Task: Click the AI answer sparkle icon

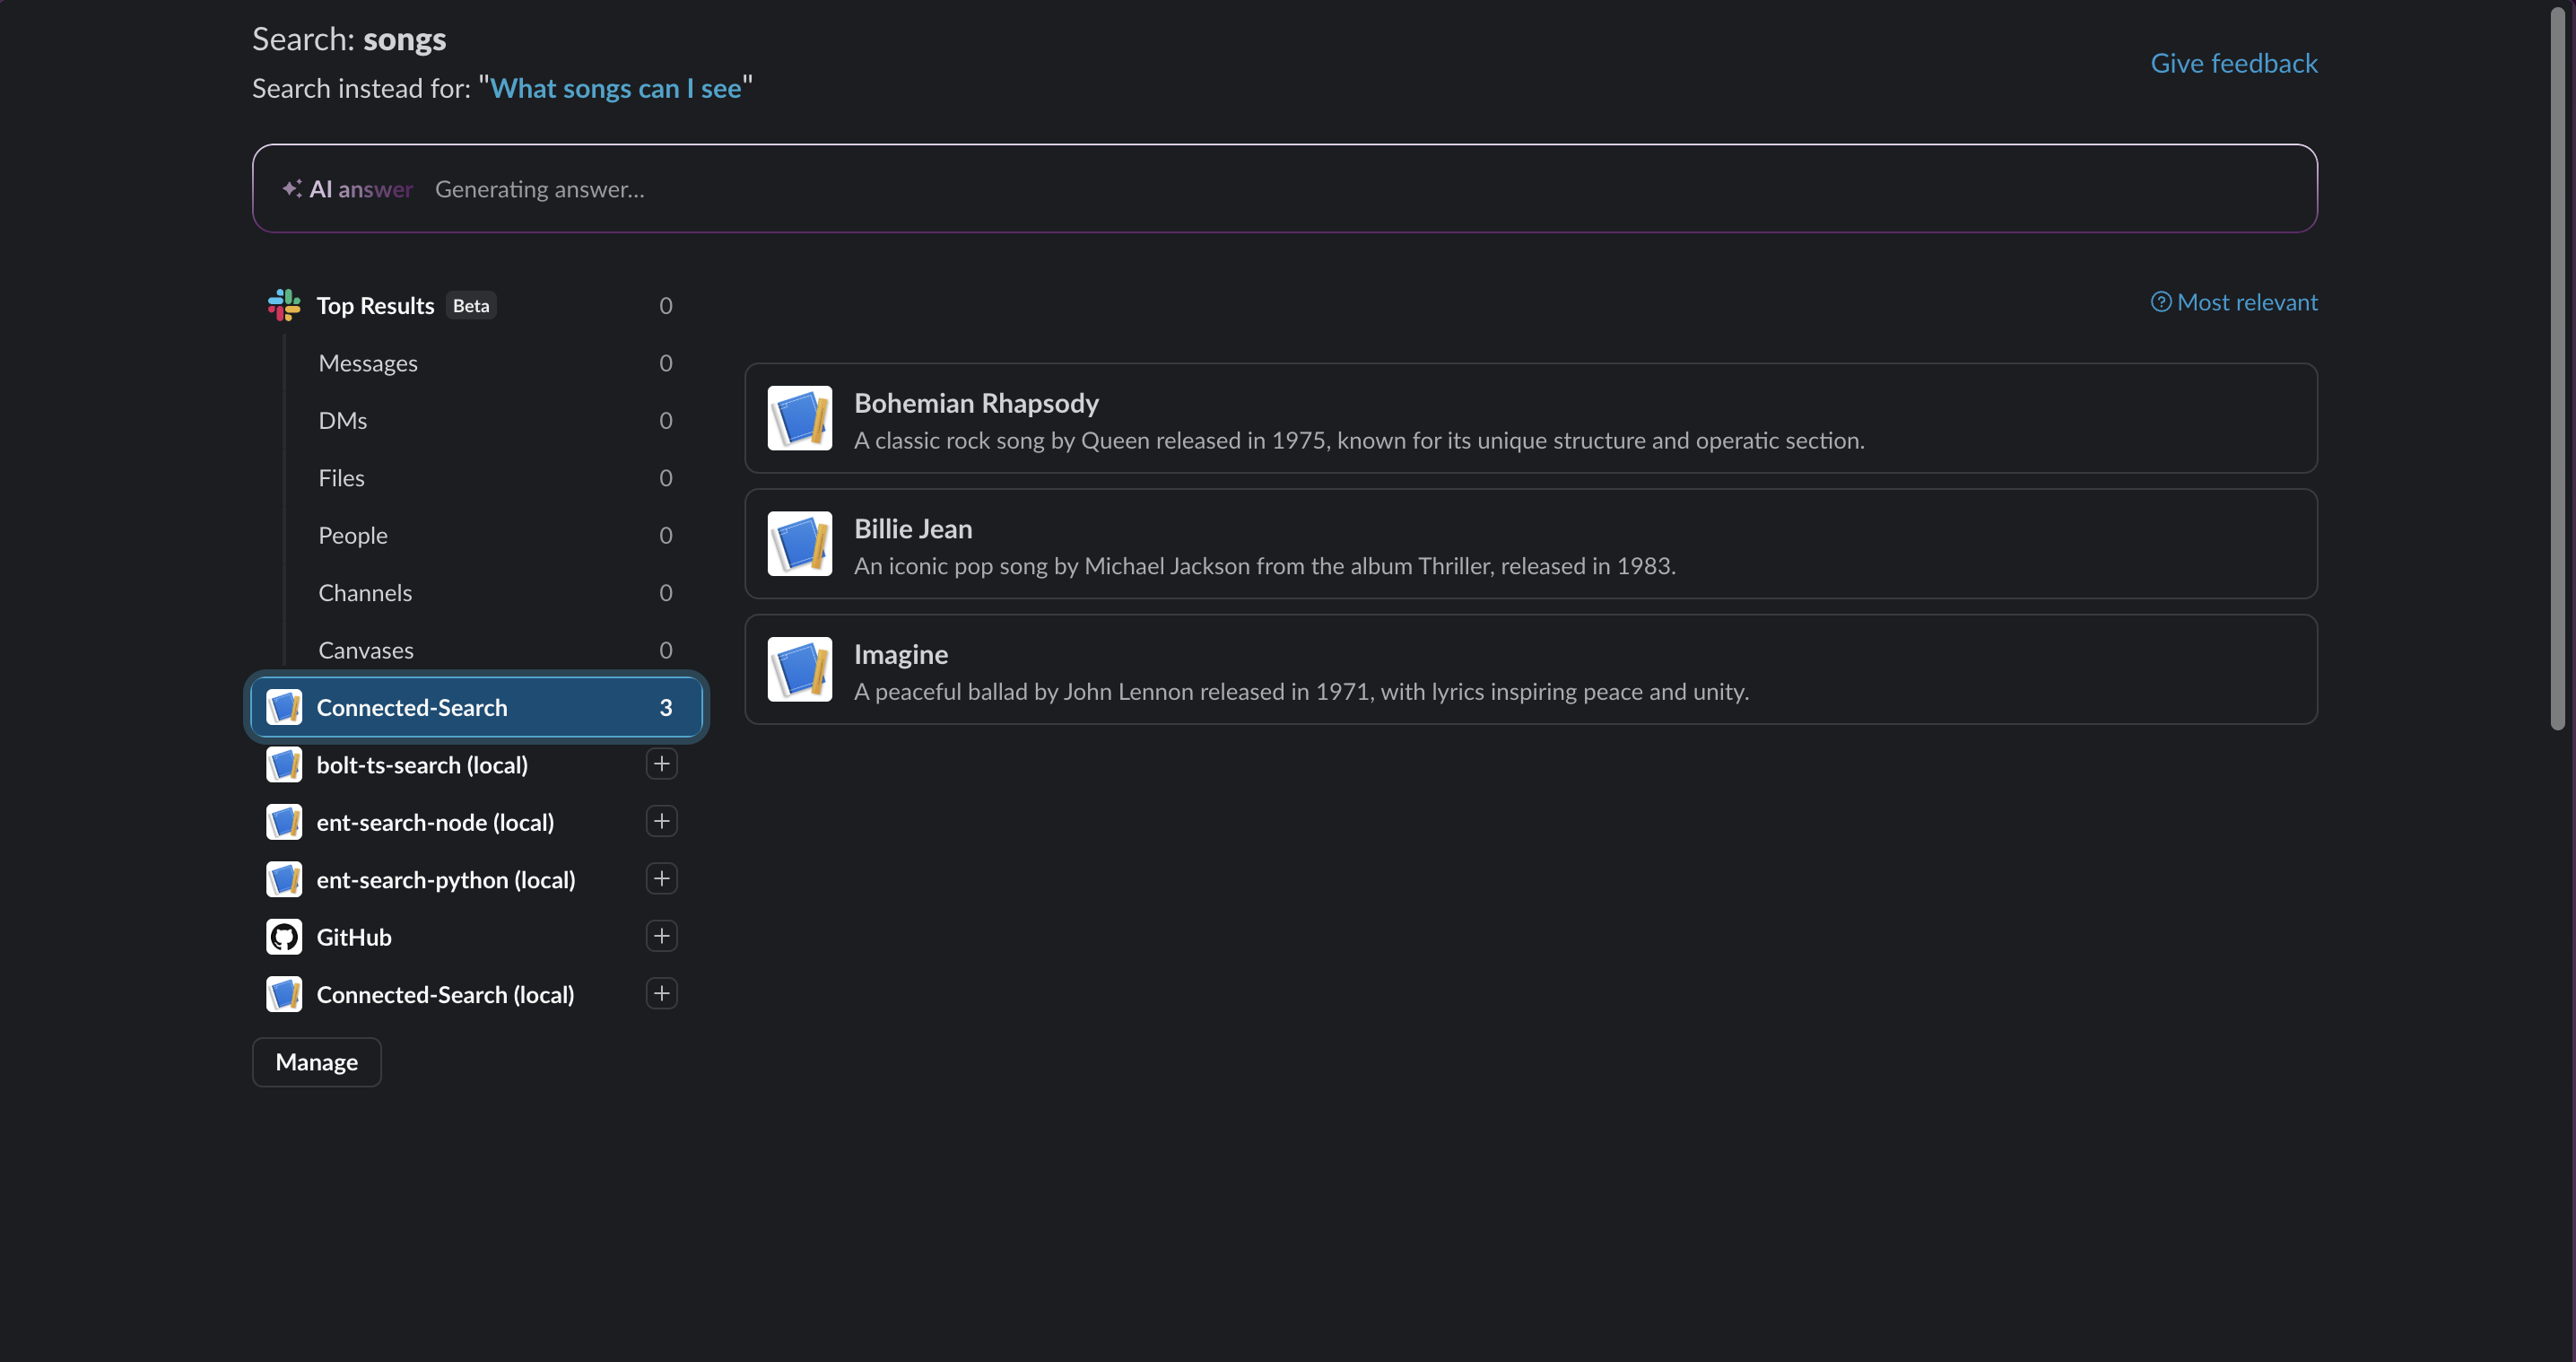Action: 291,188
